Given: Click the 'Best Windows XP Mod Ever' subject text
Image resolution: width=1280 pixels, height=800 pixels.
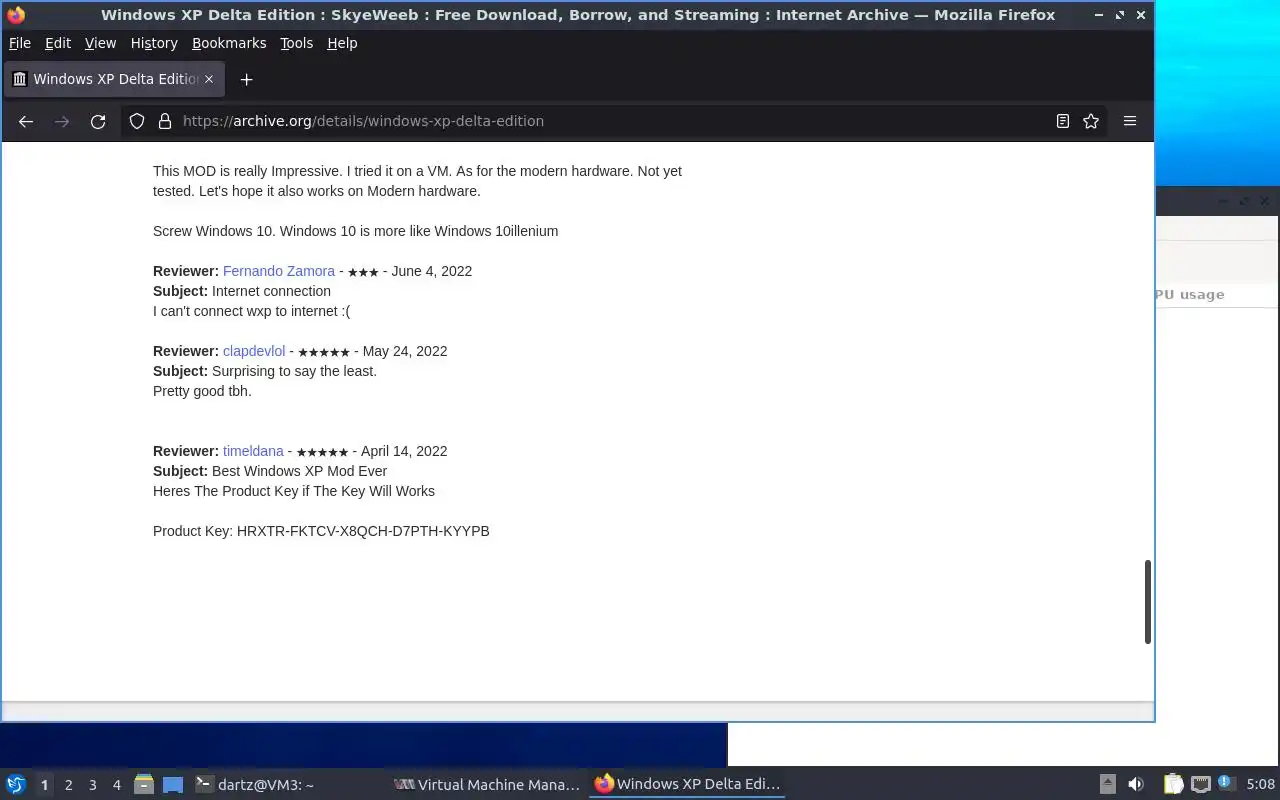Looking at the screenshot, I should [299, 471].
